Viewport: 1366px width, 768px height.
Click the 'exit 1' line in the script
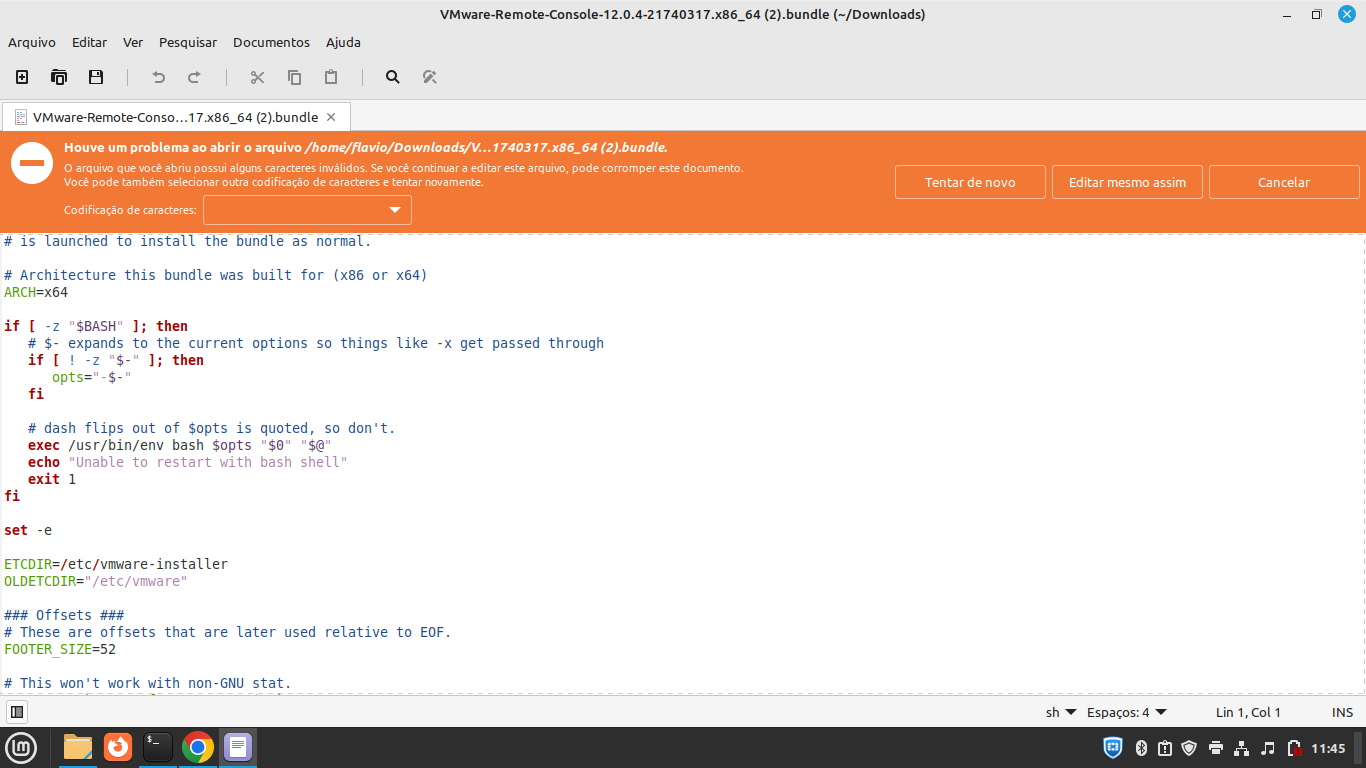coord(52,479)
